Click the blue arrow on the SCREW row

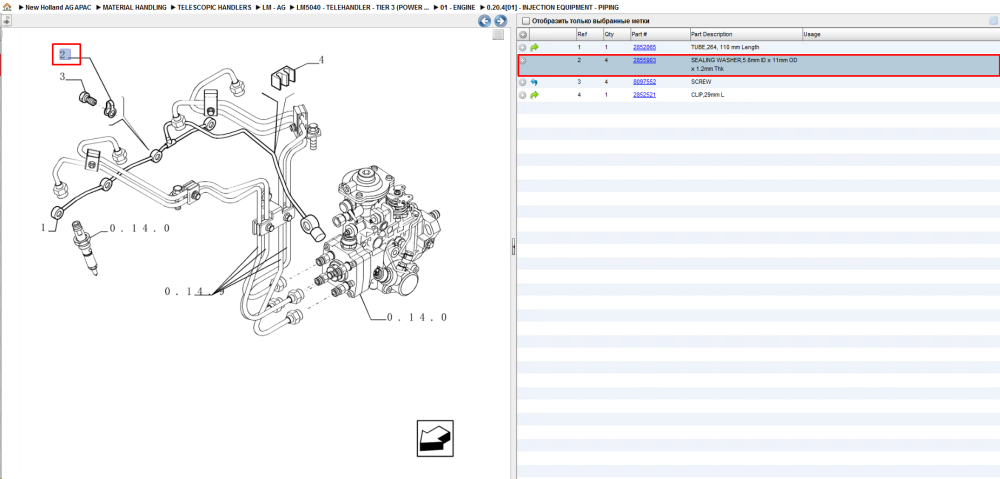(534, 82)
